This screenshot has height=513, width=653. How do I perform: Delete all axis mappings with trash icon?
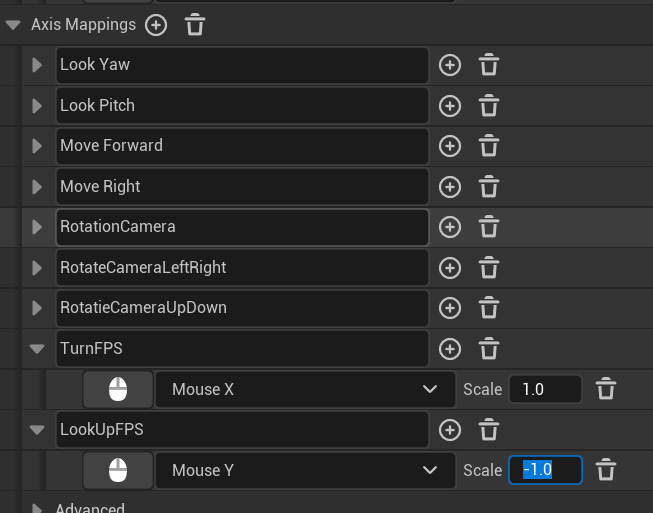click(196, 25)
